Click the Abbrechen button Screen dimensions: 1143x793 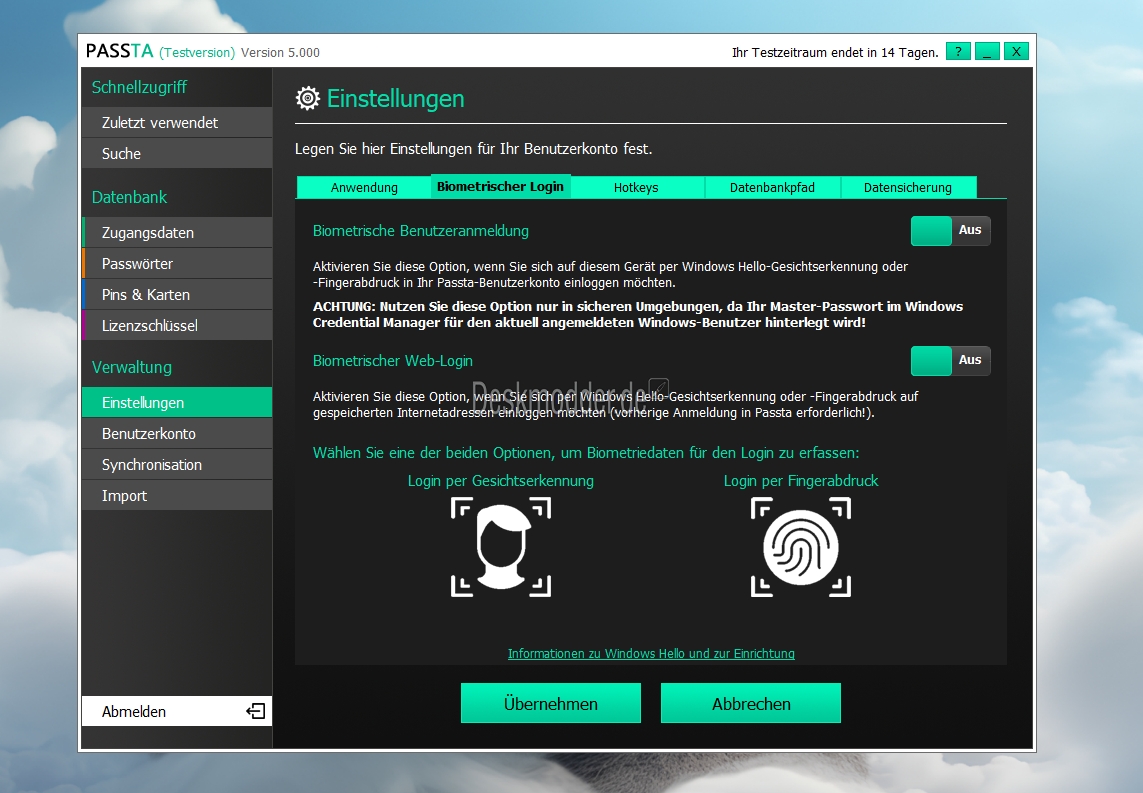click(x=751, y=703)
